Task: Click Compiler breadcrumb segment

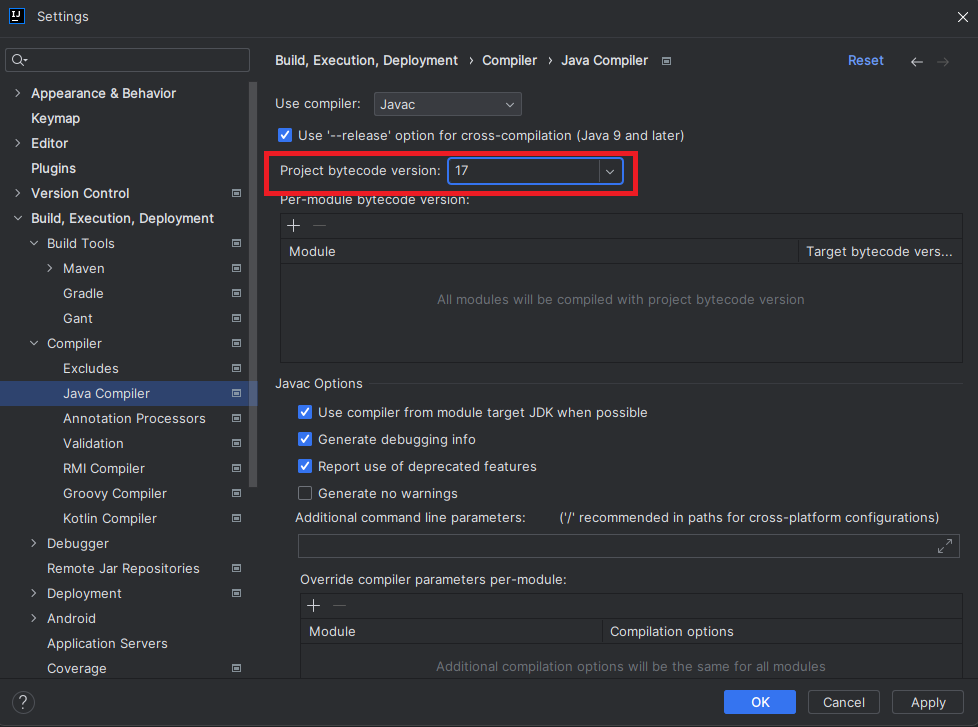Action: pyautogui.click(x=509, y=60)
